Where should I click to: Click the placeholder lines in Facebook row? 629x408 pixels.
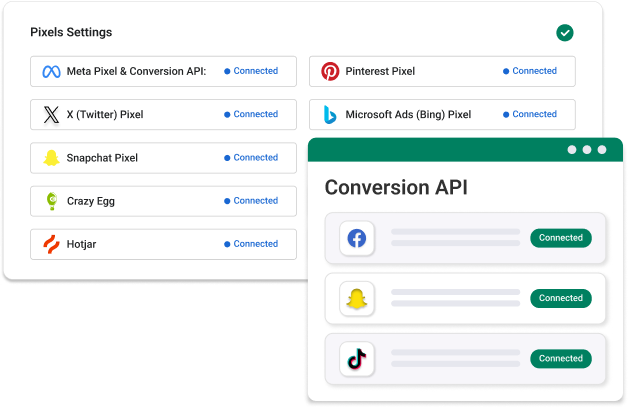point(455,237)
